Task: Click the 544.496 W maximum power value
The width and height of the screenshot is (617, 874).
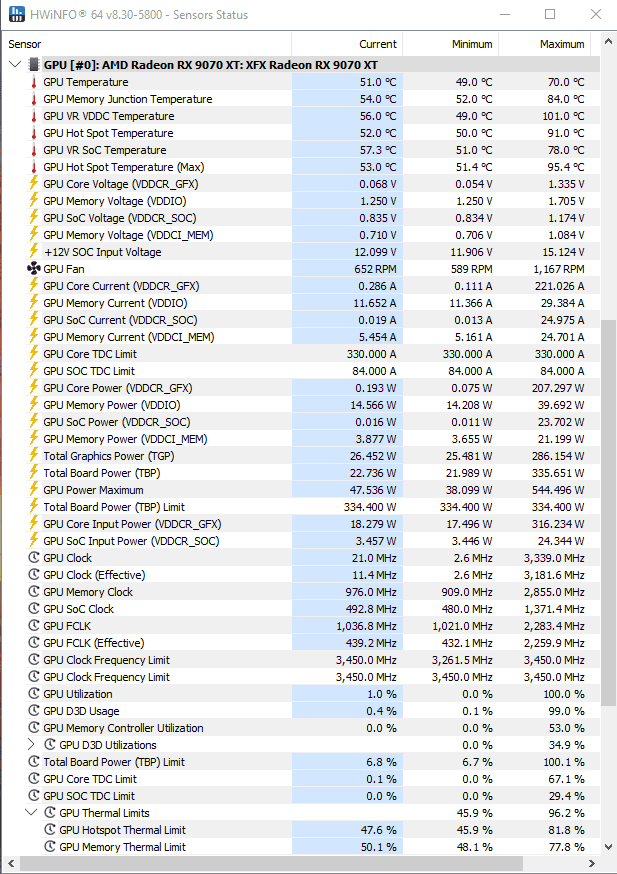Action: pos(557,490)
